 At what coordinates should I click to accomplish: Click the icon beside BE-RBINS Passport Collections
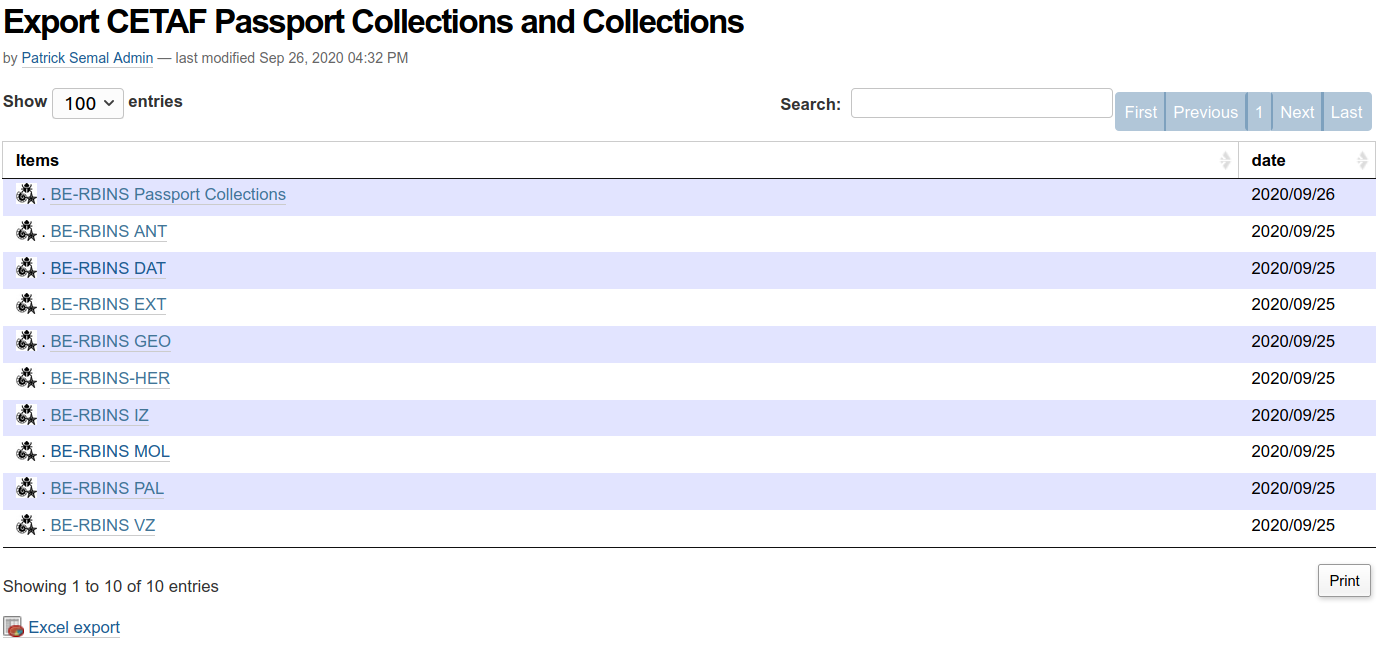tap(27, 194)
